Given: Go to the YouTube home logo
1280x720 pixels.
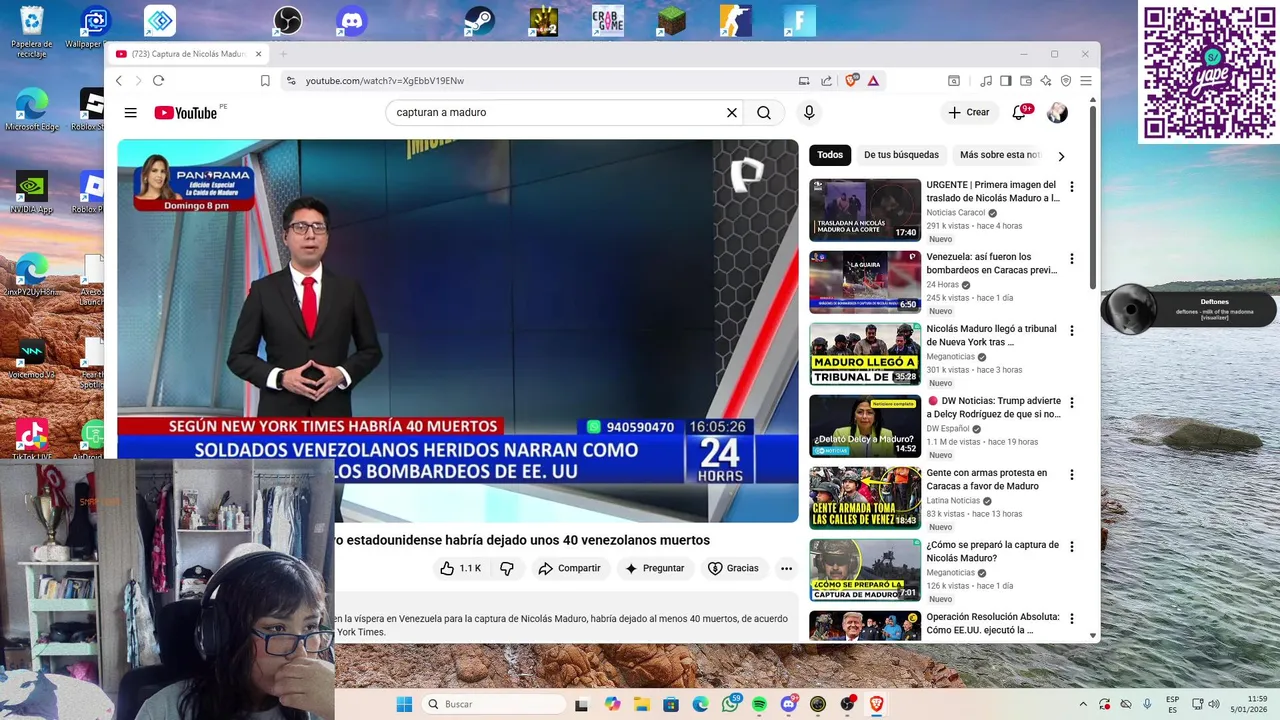Looking at the screenshot, I should [186, 113].
